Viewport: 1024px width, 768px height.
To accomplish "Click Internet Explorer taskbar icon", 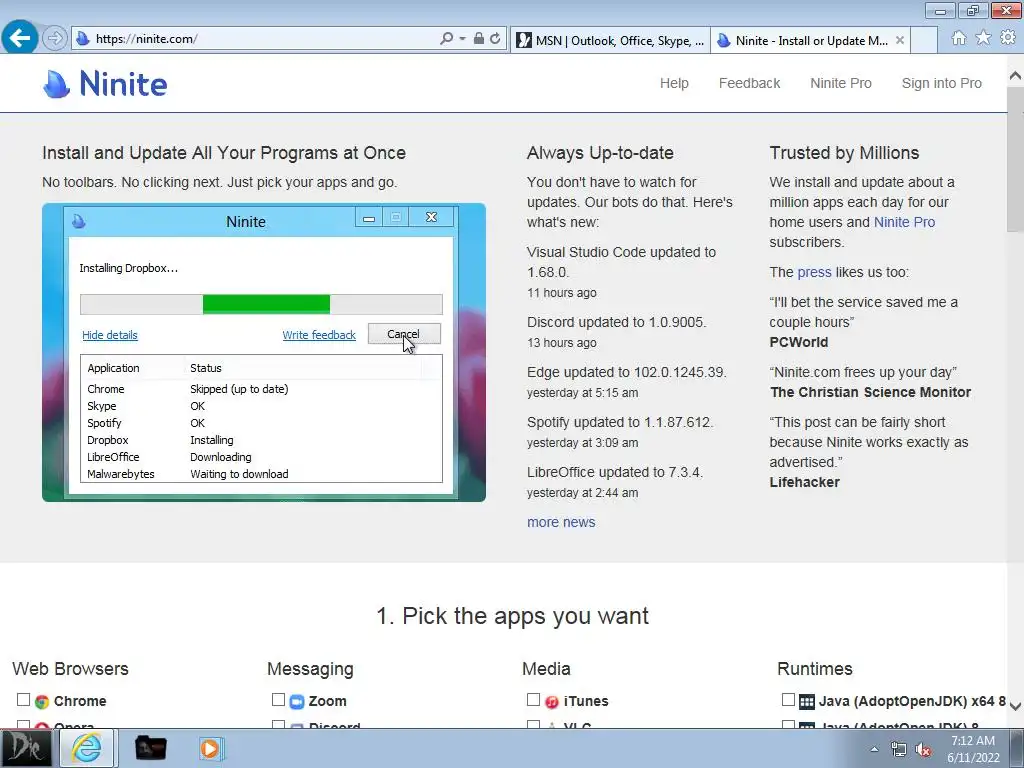I will 88,748.
